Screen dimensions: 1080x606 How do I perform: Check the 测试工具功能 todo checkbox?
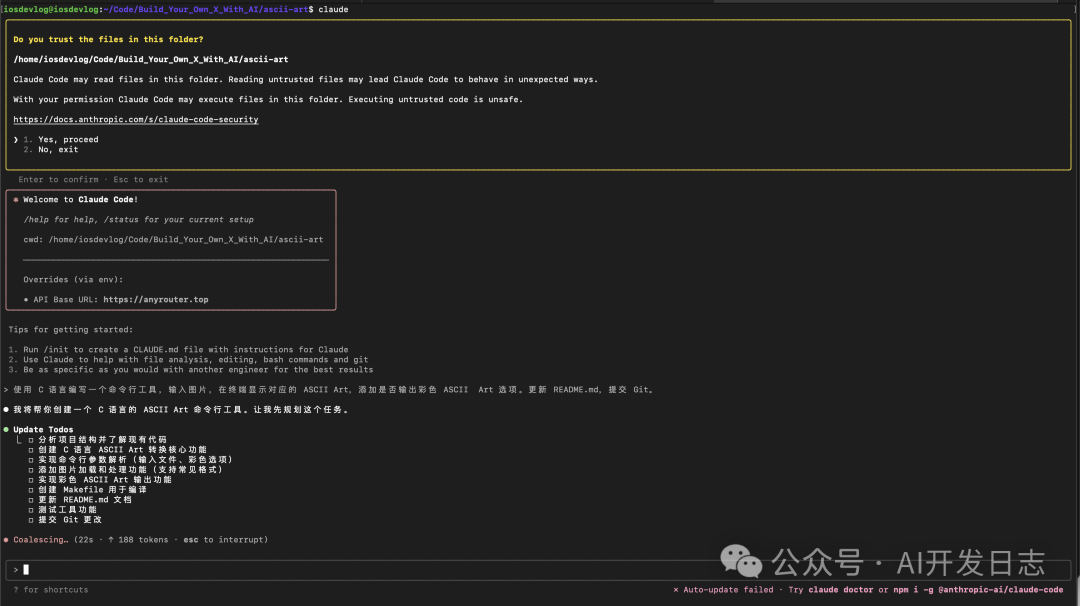tap(32, 509)
